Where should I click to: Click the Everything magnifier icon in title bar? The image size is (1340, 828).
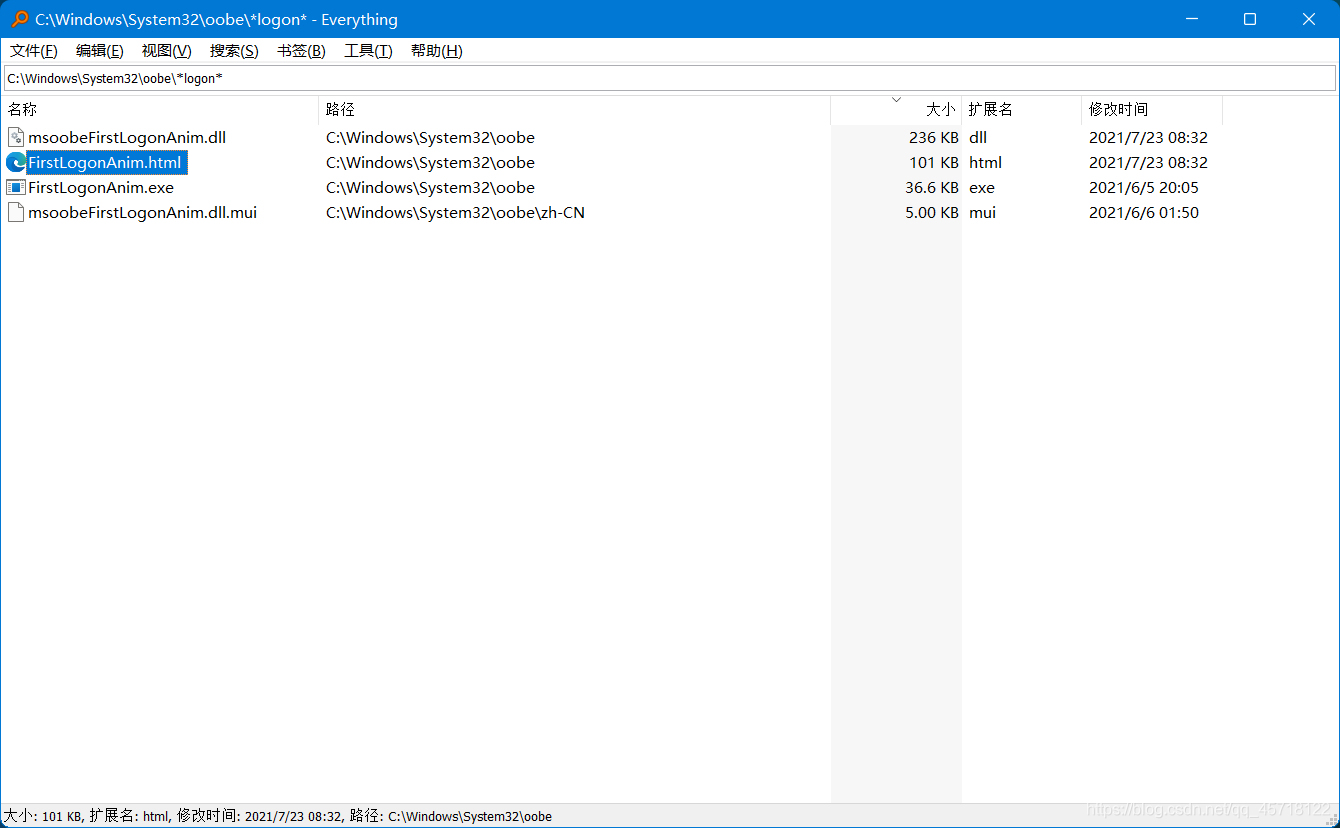(19, 19)
